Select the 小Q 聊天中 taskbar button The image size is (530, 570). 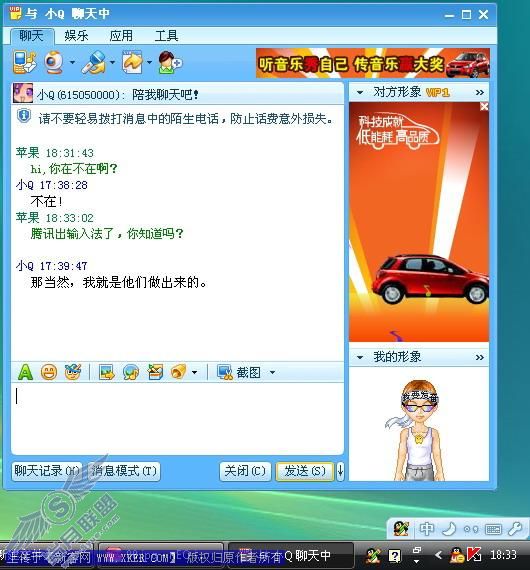[291, 555]
